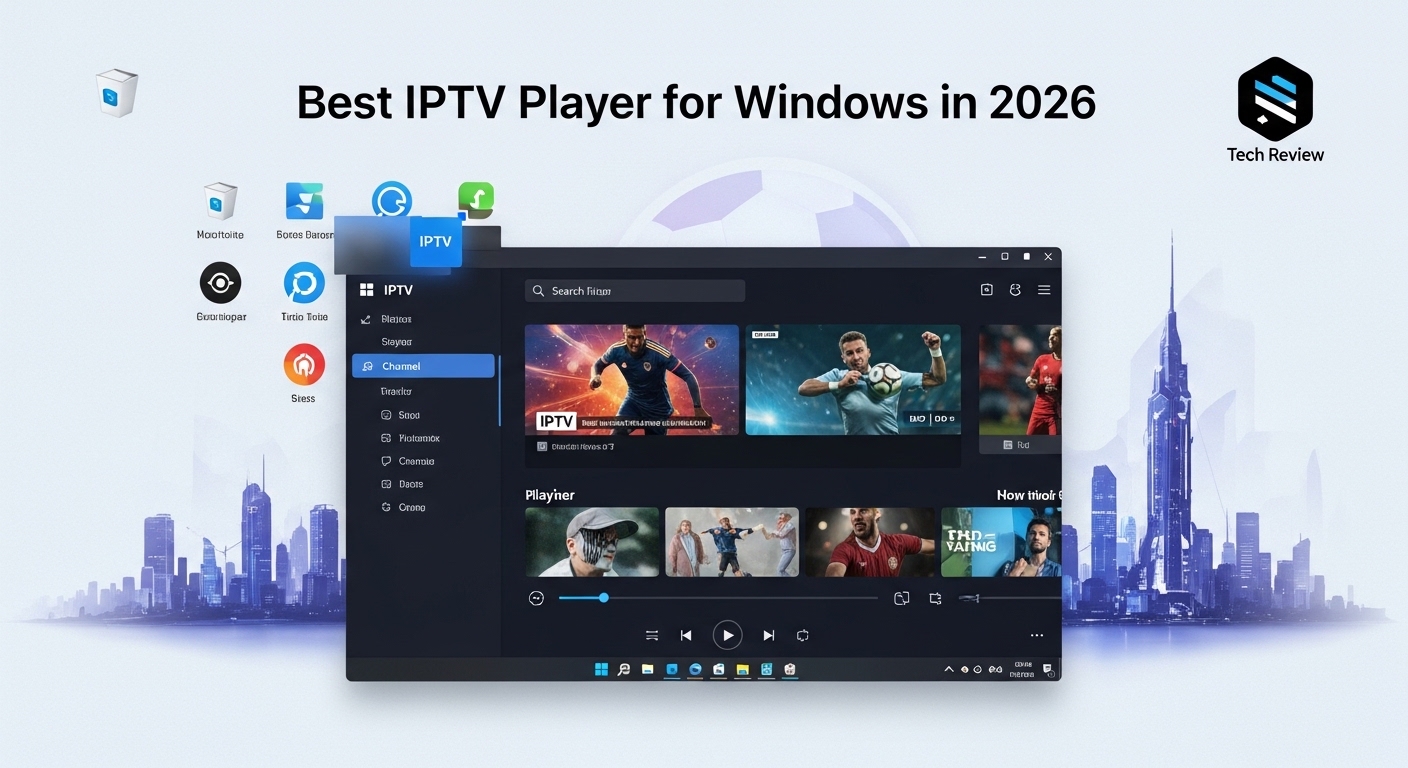Toggle the cast screen icon

click(x=901, y=598)
